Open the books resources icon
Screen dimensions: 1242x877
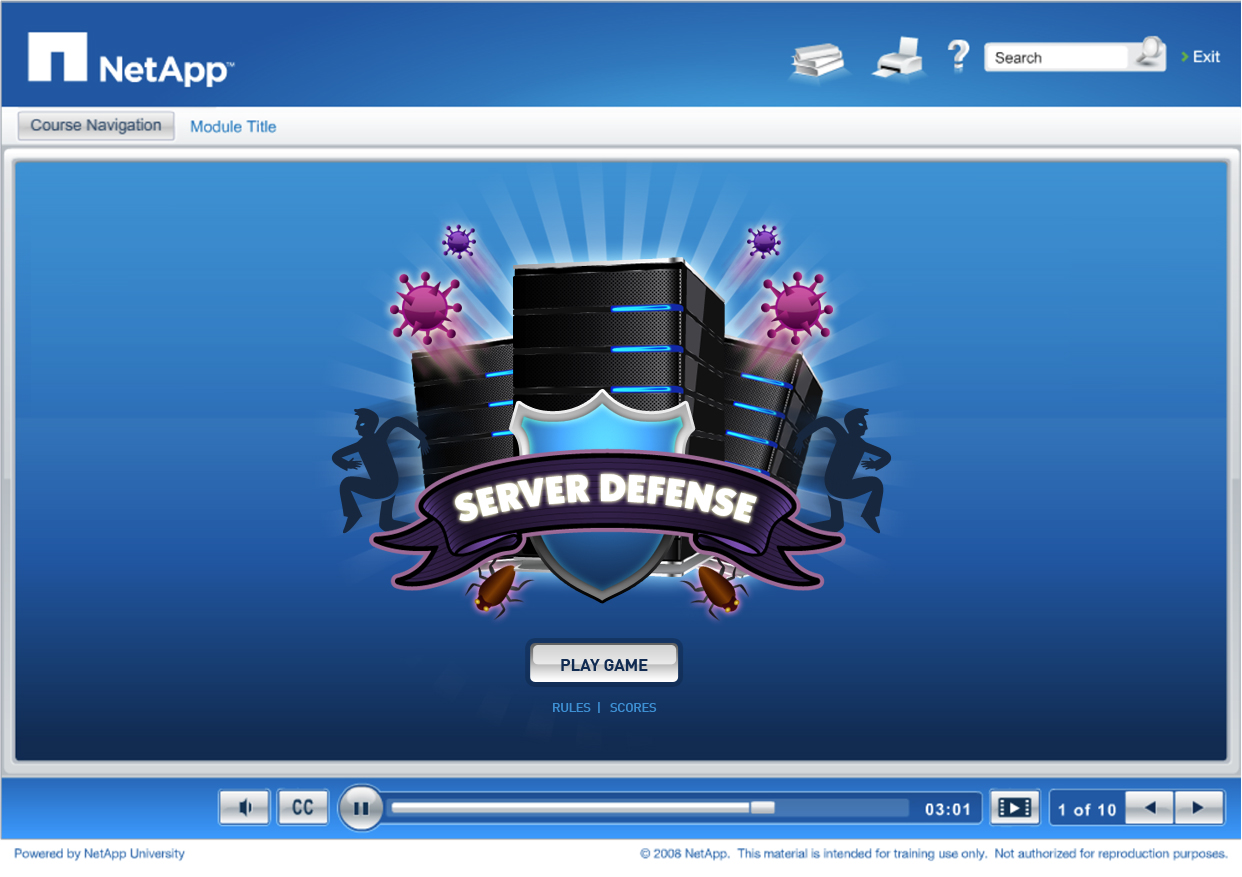click(819, 58)
